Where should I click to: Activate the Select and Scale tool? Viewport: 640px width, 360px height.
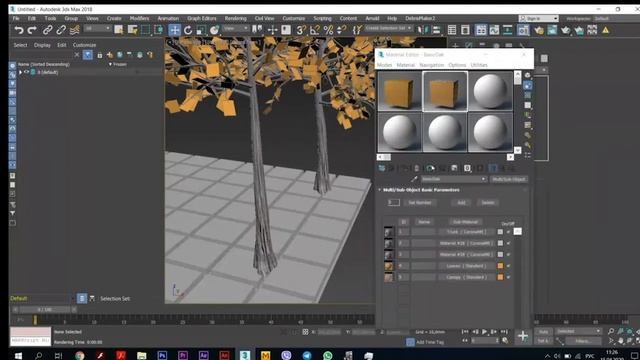click(x=201, y=30)
